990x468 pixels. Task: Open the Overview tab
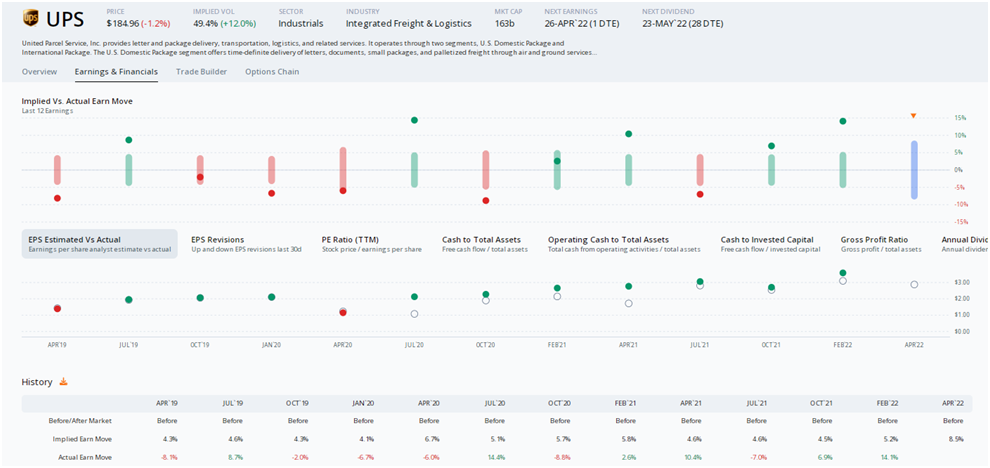pos(39,71)
